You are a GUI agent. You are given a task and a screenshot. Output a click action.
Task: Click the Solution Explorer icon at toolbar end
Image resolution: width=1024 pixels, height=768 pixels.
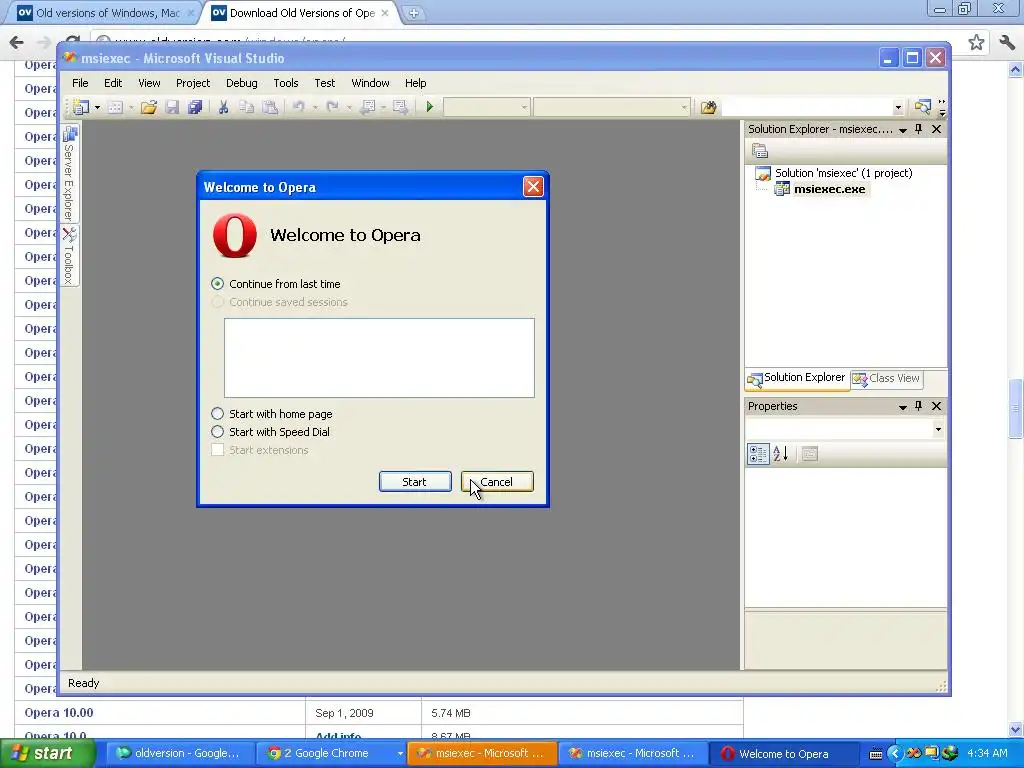(x=922, y=107)
